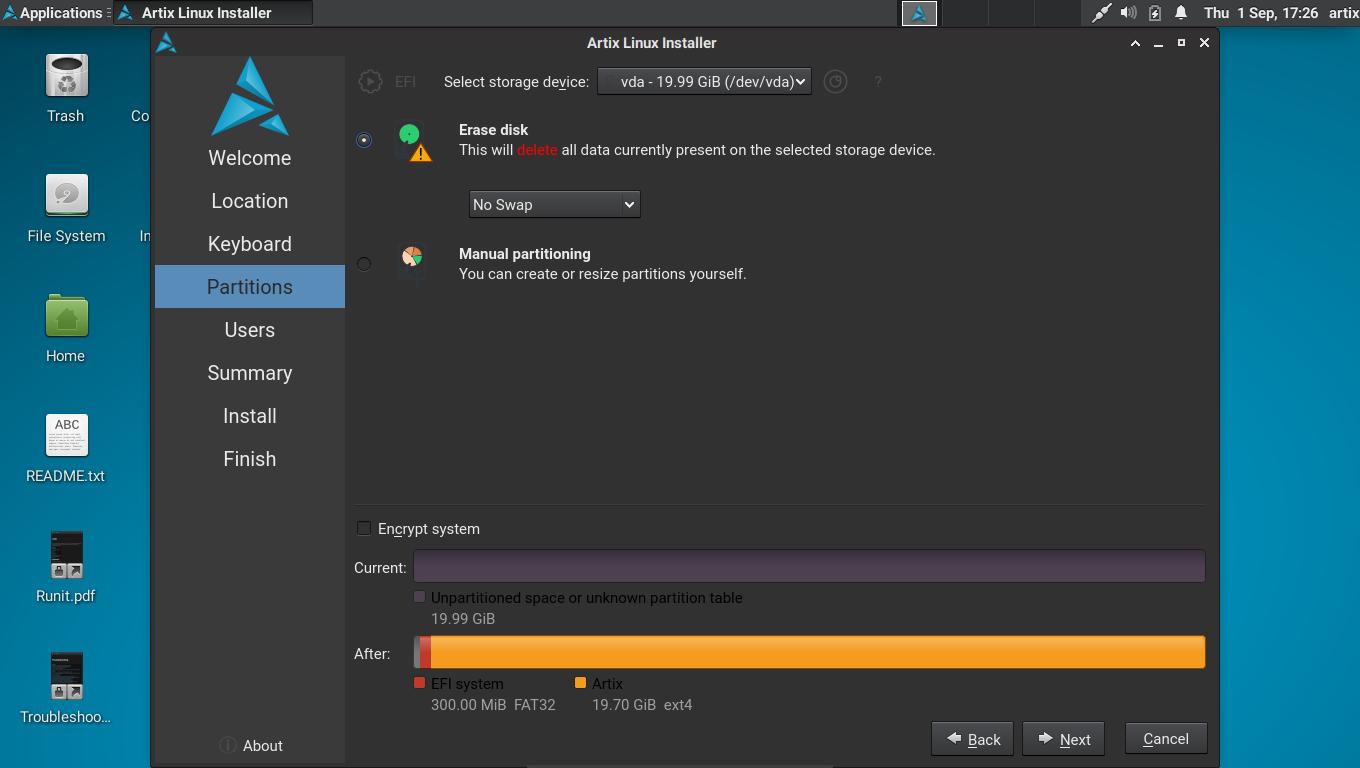The width and height of the screenshot is (1360, 768).
Task: Open the File System desktop icon
Action: point(66,196)
